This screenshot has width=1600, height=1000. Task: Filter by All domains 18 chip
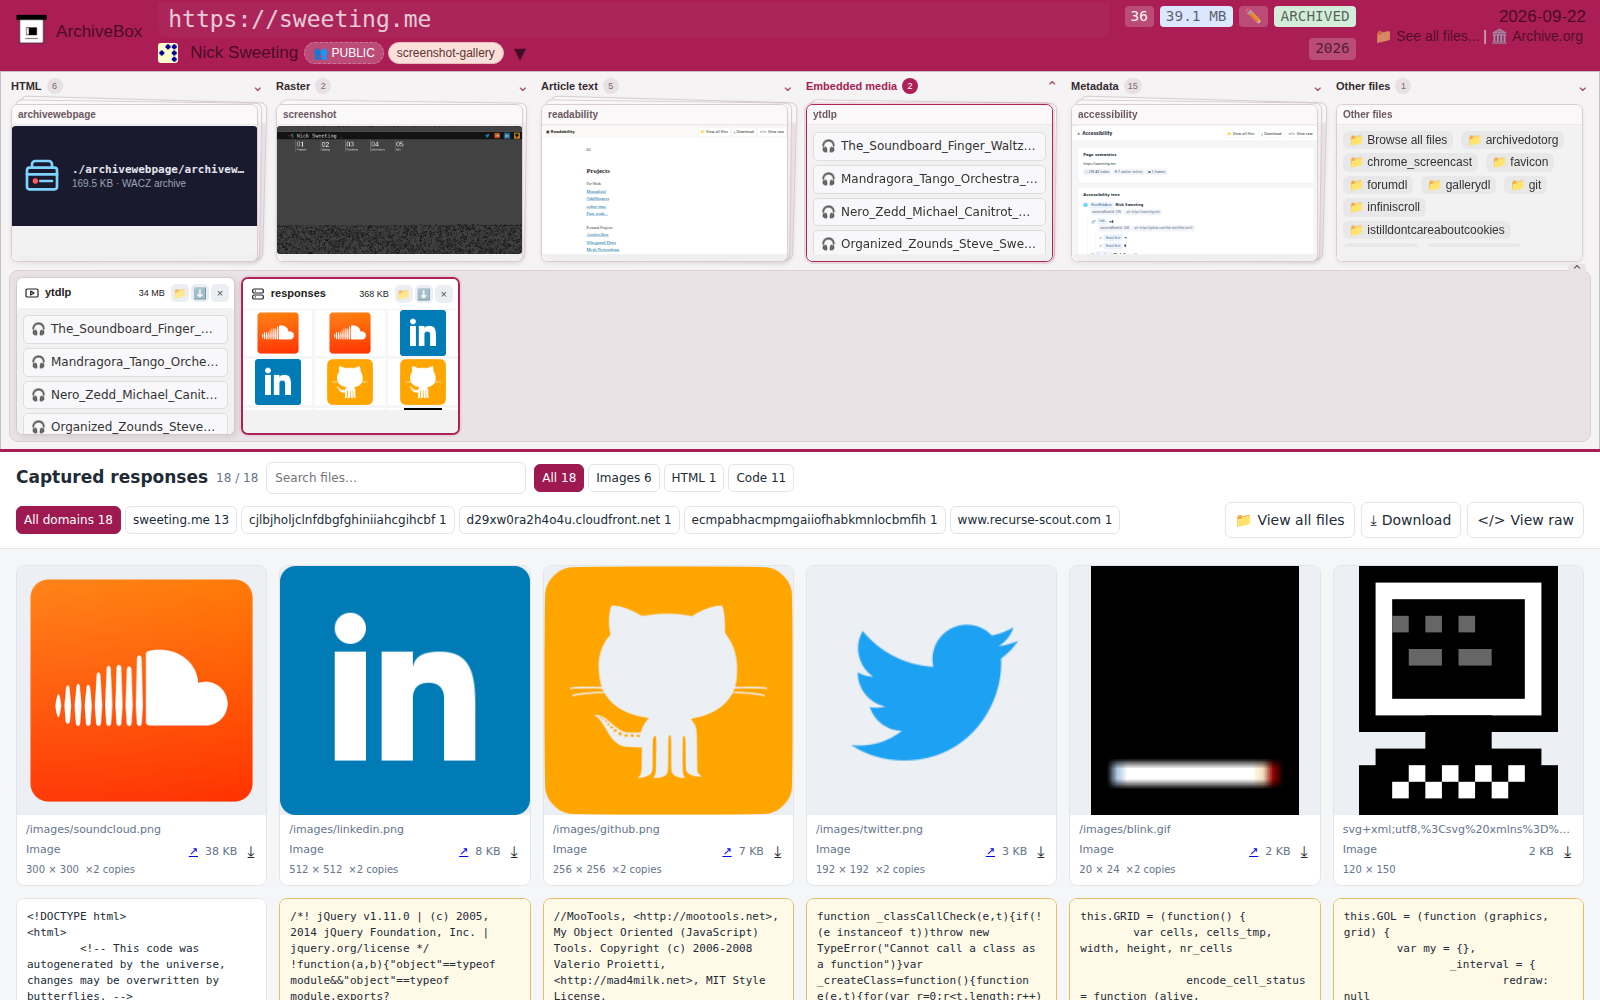tap(68, 520)
